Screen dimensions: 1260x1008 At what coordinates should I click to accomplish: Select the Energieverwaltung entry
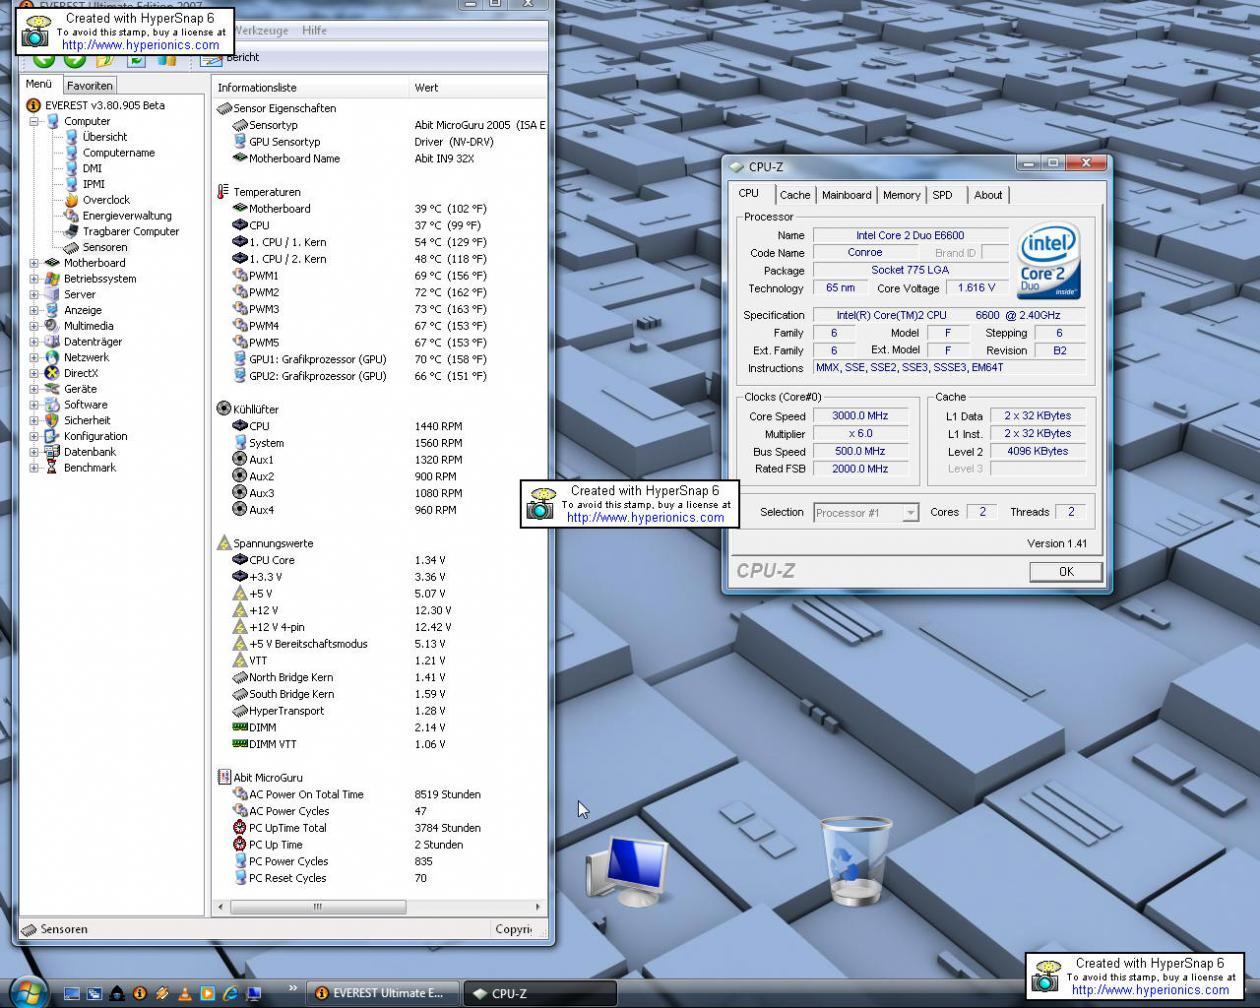tap(127, 216)
